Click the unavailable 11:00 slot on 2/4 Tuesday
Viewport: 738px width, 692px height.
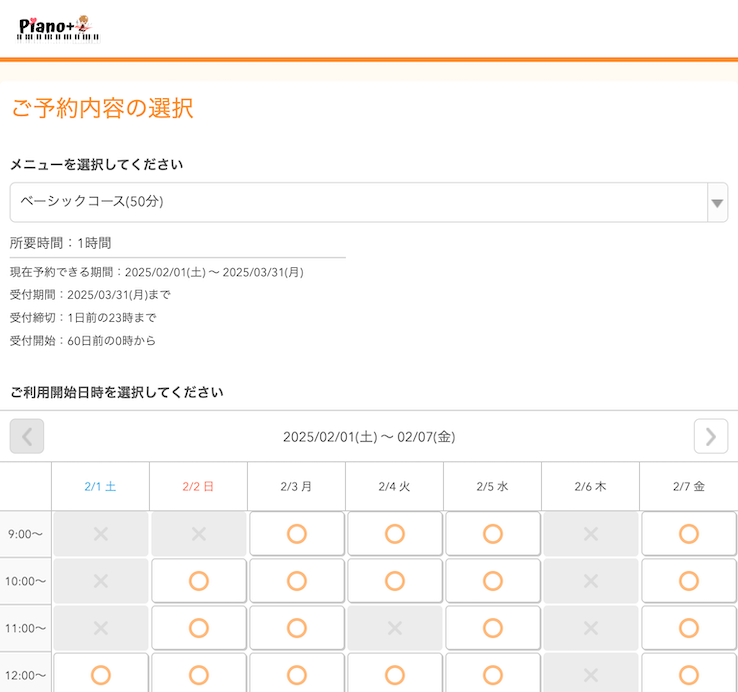[x=395, y=628]
